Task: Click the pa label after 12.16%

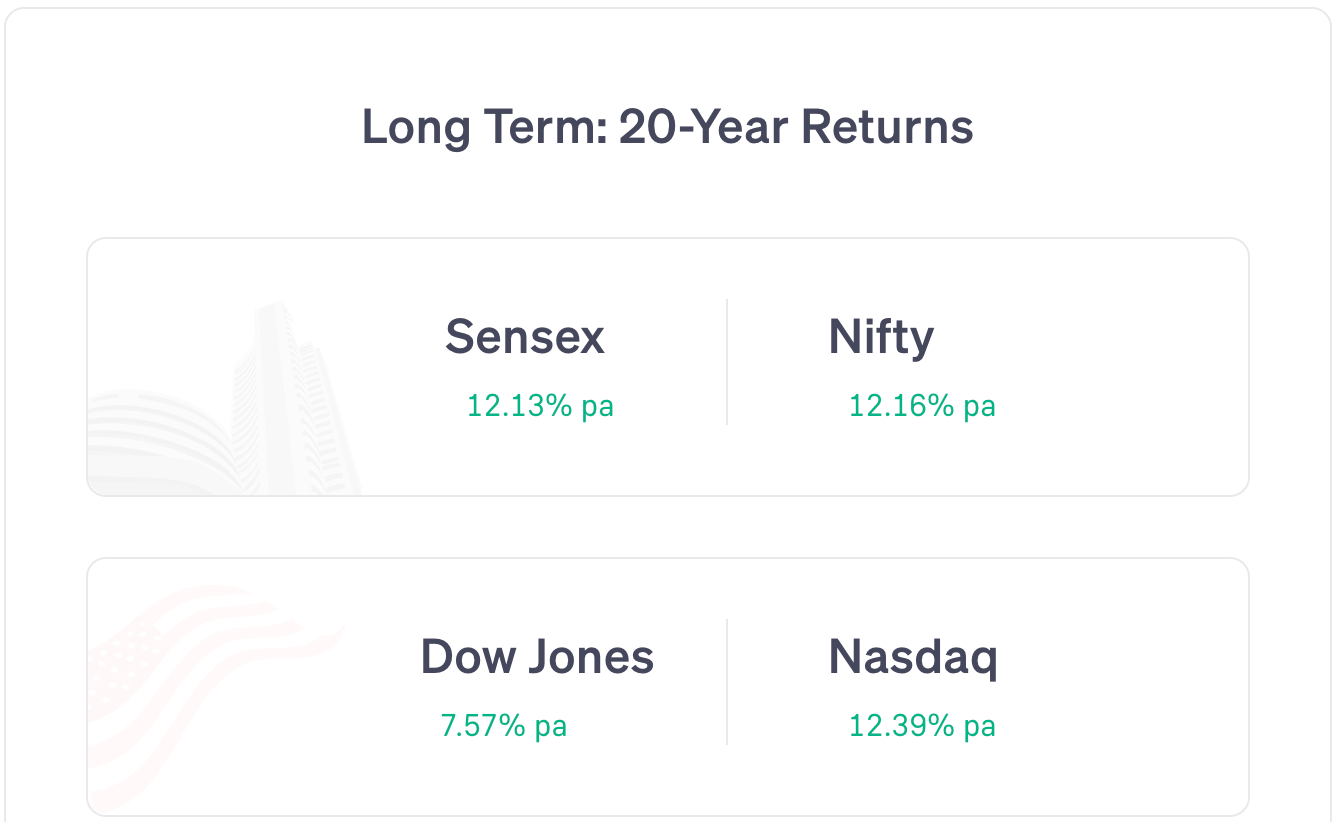Action: pyautogui.click(x=980, y=408)
